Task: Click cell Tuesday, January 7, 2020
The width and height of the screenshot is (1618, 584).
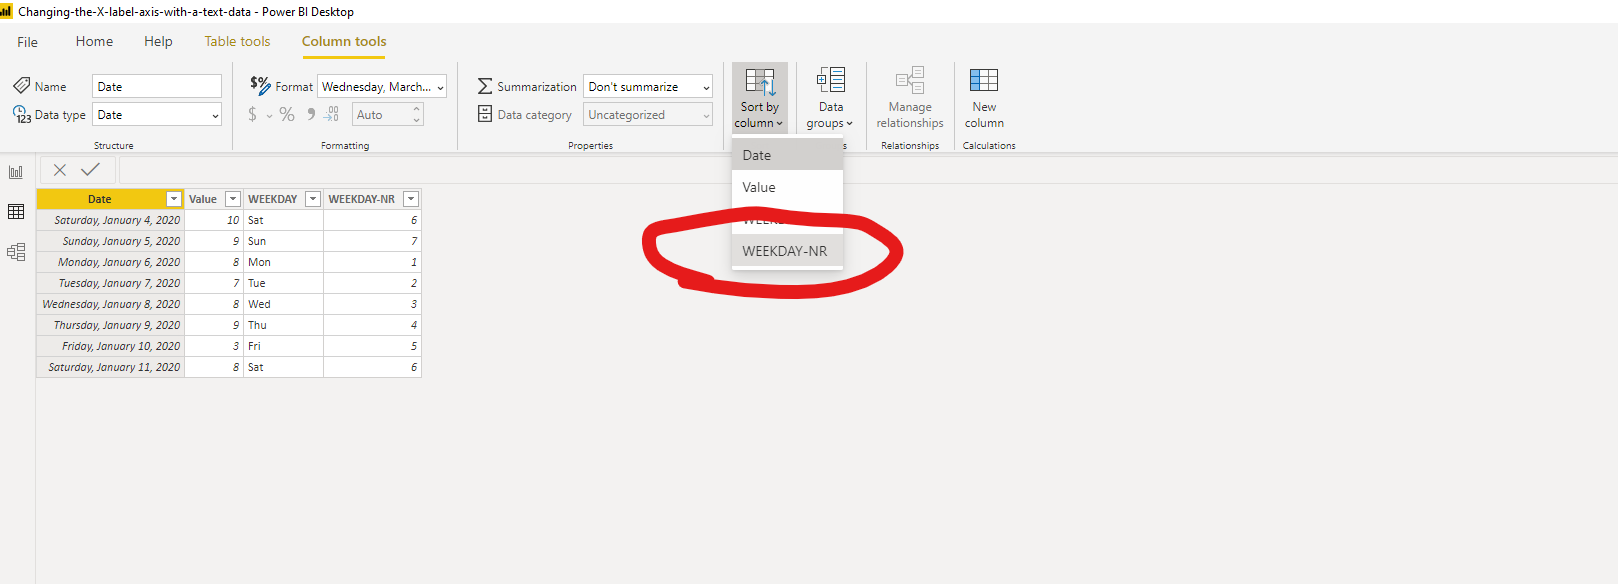Action: (111, 283)
